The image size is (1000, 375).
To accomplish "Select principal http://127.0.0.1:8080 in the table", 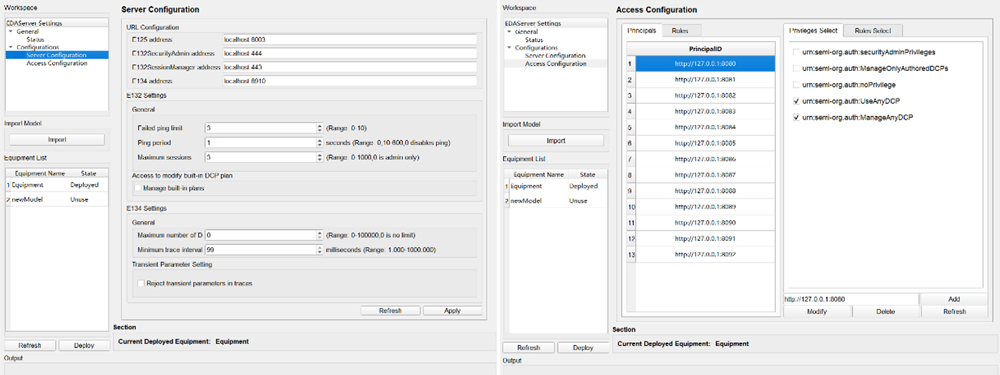I will [706, 64].
